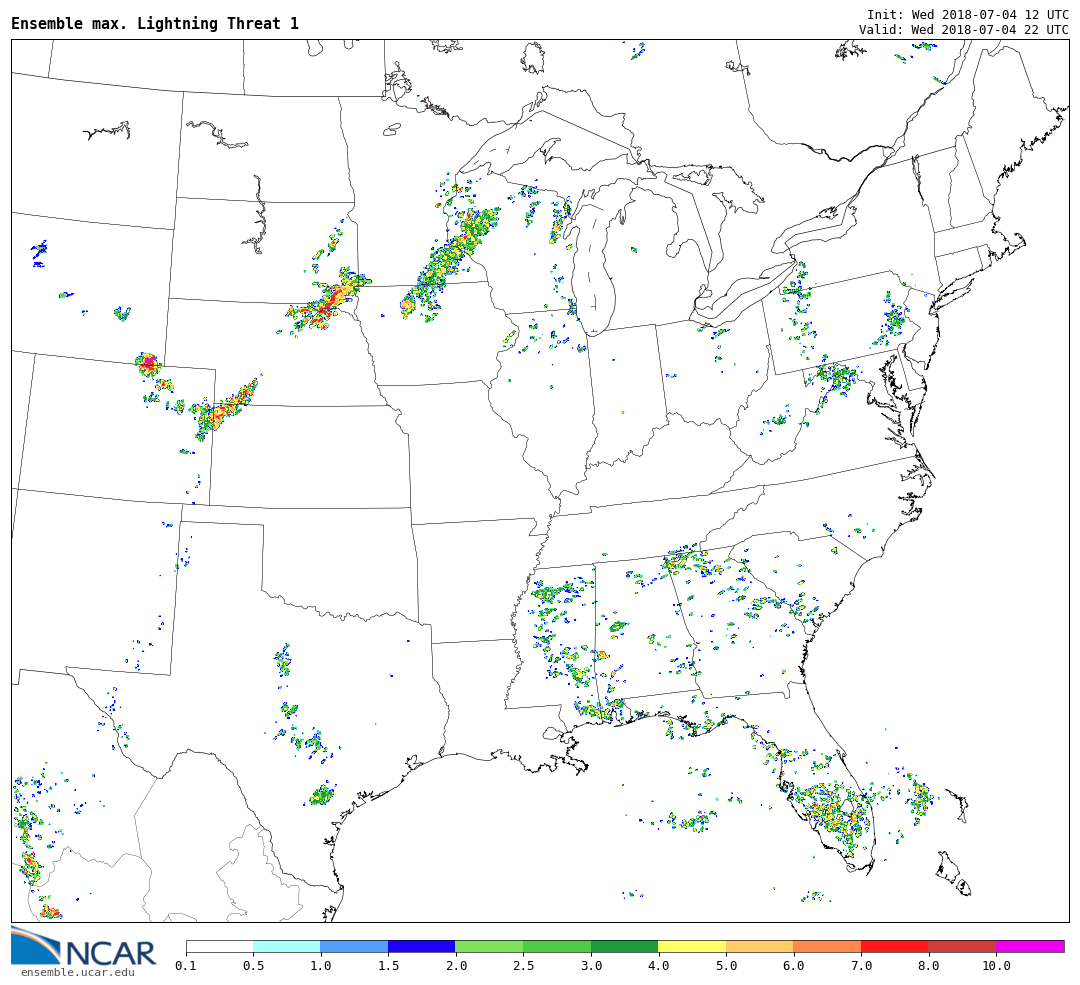The height and width of the screenshot is (985, 1080).
Task: Click the light green 2.0–2.5 swatch
Action: coord(488,946)
